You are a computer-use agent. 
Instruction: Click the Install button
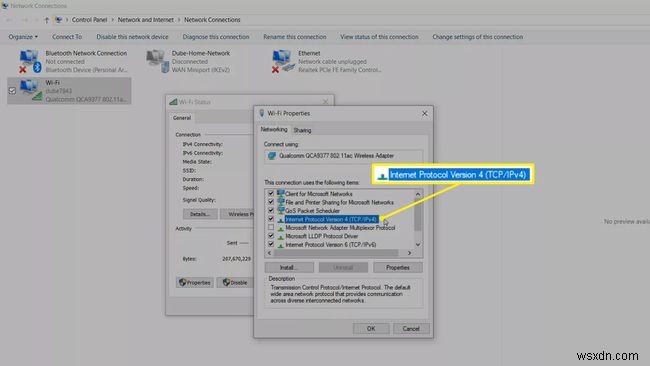click(x=289, y=267)
